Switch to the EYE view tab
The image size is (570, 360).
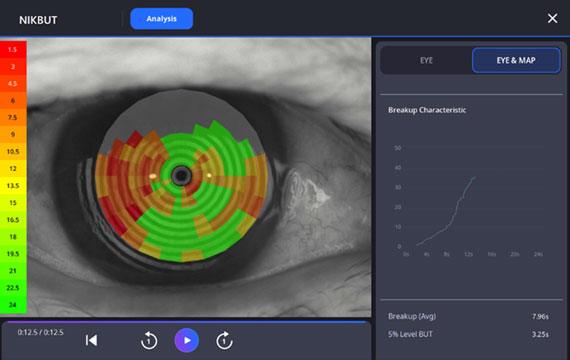click(x=426, y=60)
